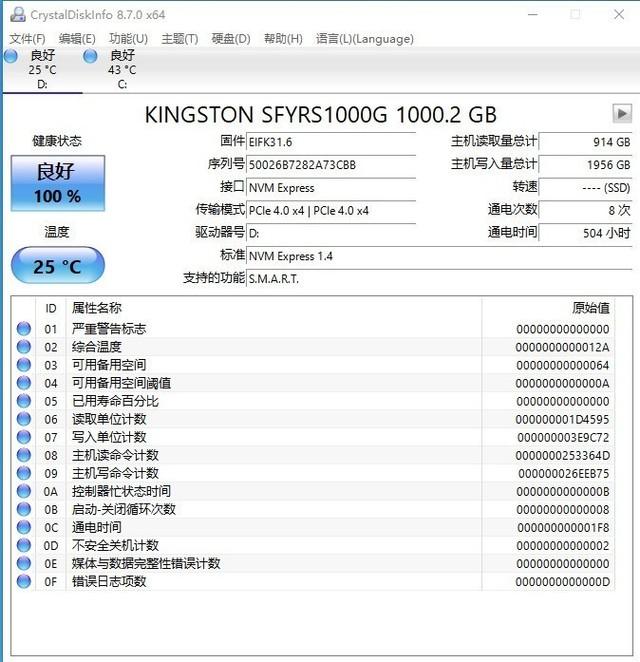
Task: Click the CrystalDiskInfo app icon in title bar
Action: tap(17, 15)
